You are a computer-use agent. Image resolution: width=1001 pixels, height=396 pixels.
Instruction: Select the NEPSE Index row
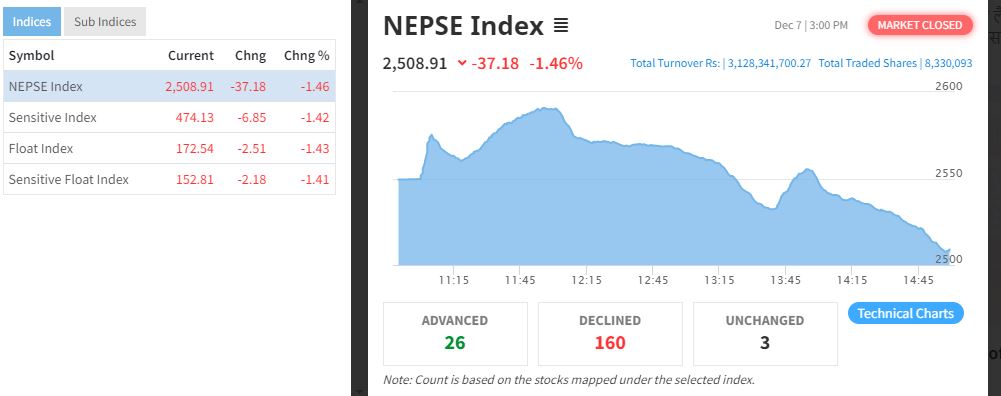coord(169,86)
